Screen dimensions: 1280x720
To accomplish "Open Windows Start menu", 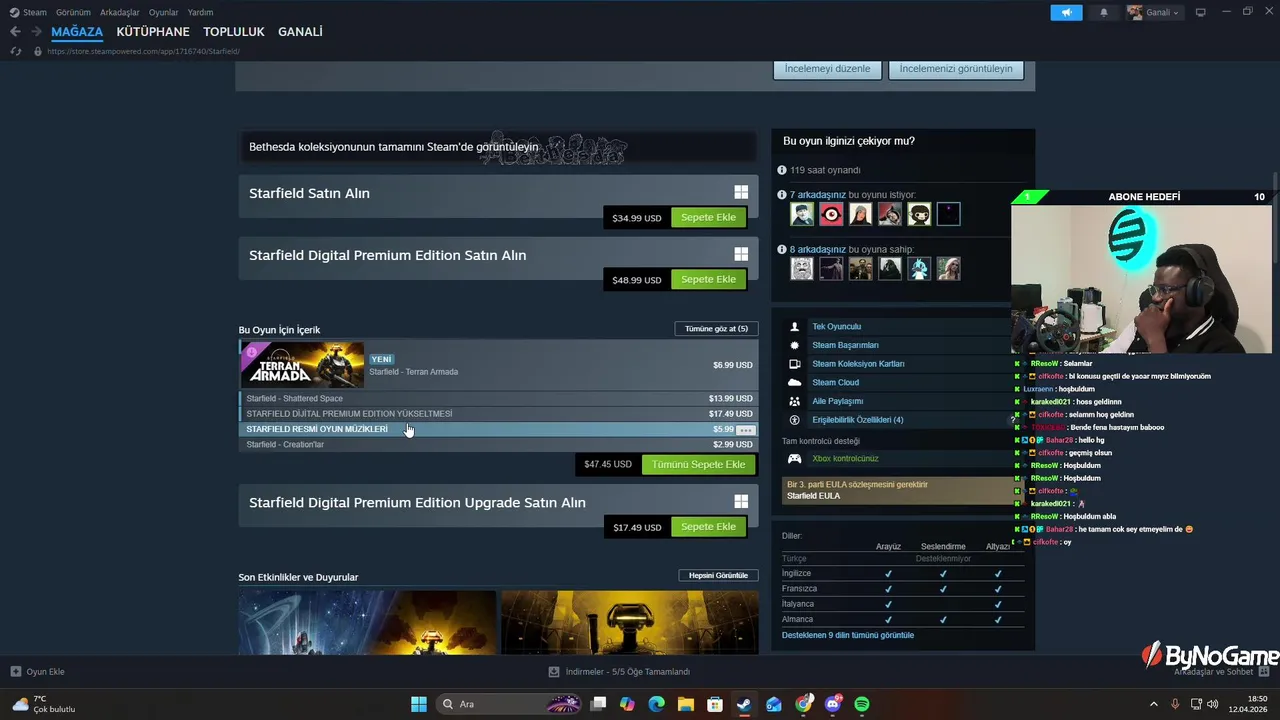I will (x=419, y=704).
